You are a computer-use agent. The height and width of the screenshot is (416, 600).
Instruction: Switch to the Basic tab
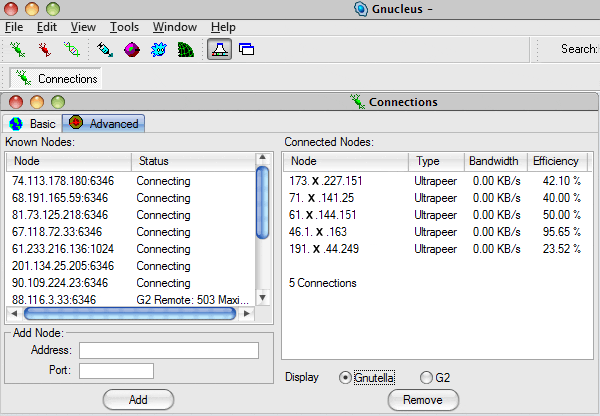coord(33,124)
